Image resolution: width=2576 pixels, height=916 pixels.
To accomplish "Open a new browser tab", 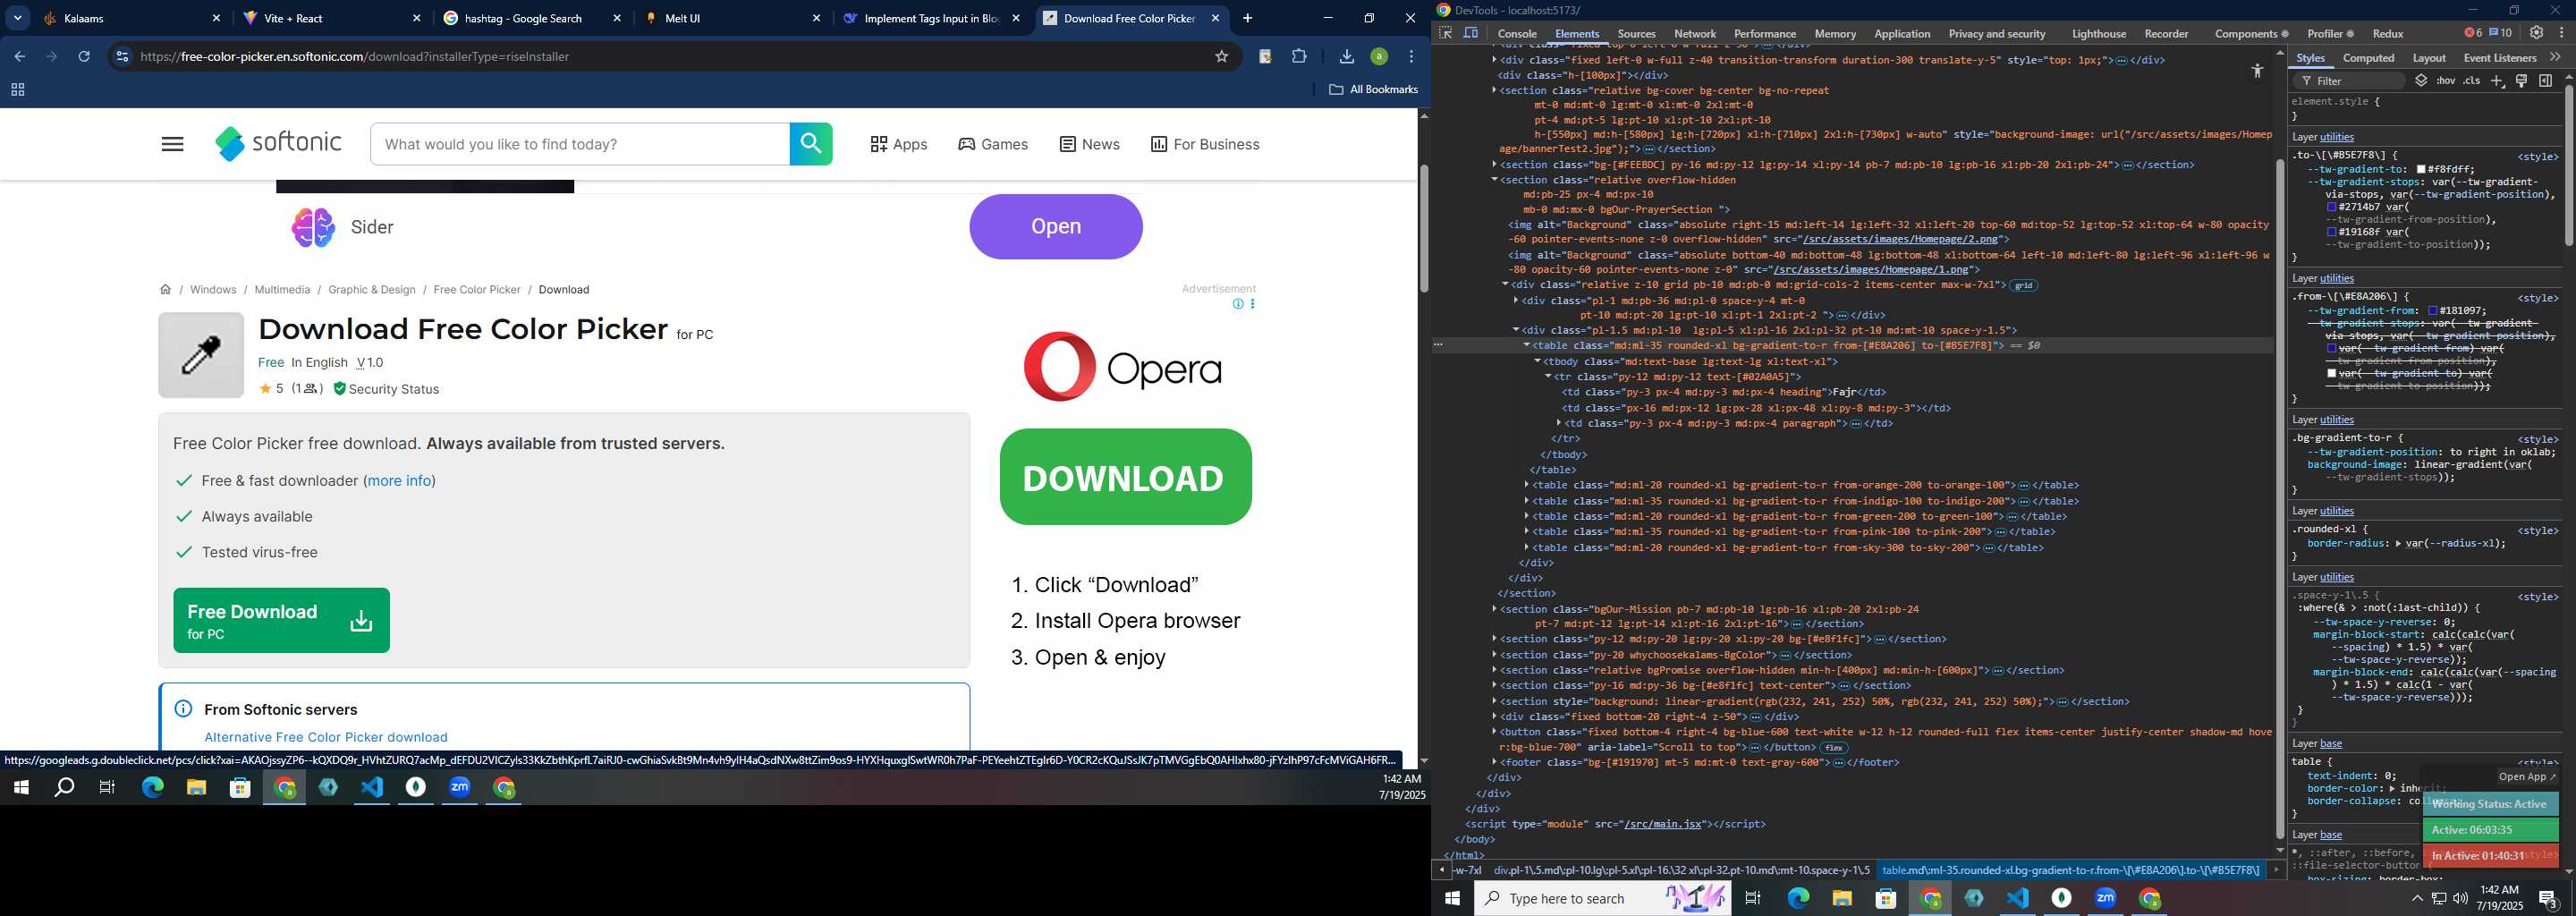I will pos(1247,18).
